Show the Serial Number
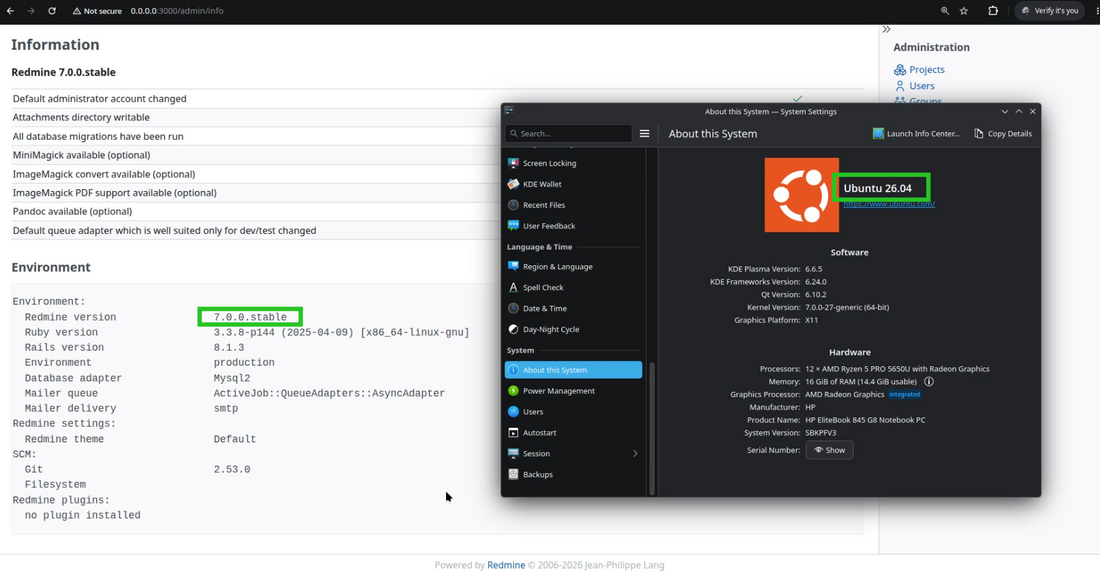The width and height of the screenshot is (1100, 571). [829, 450]
